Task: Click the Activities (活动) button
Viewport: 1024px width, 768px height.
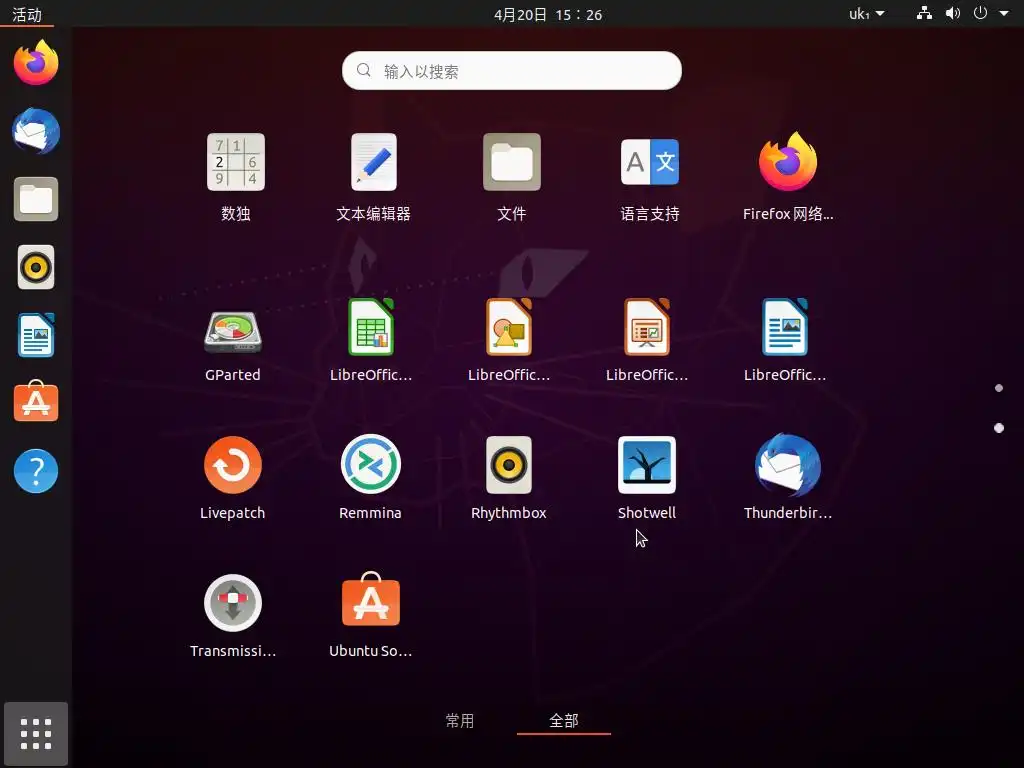Action: point(27,14)
